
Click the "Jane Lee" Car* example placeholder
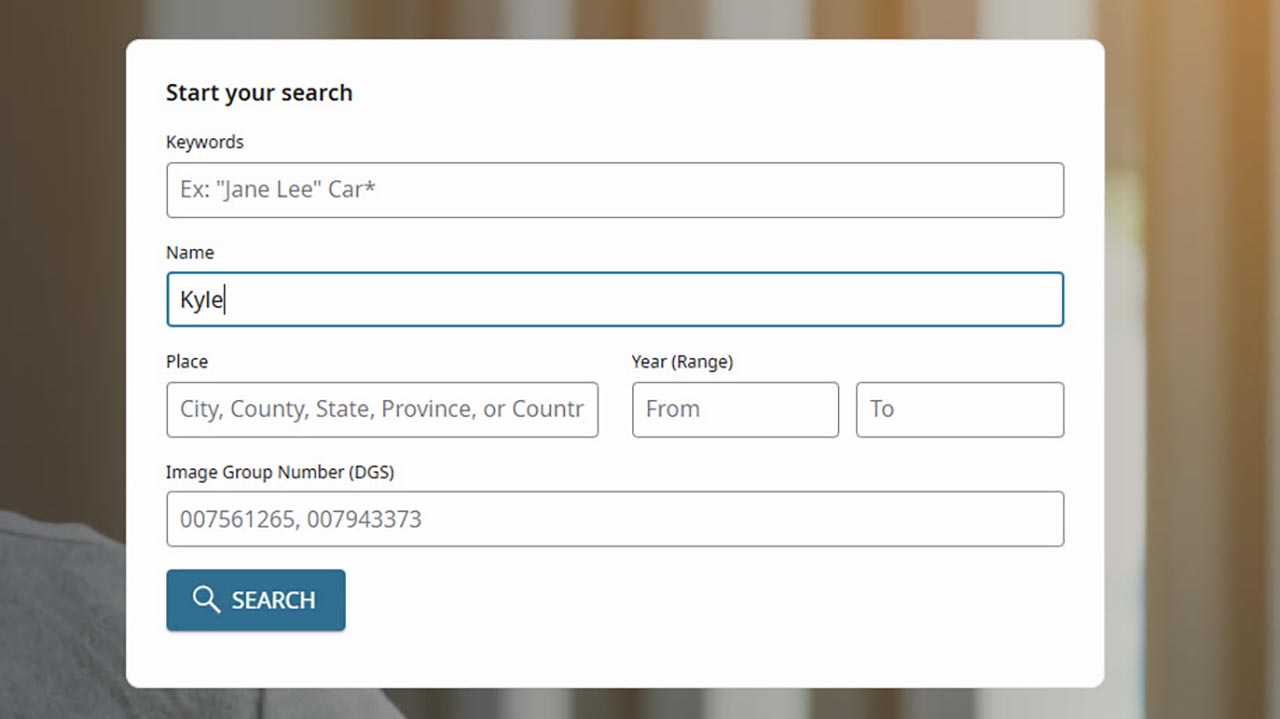coord(278,190)
